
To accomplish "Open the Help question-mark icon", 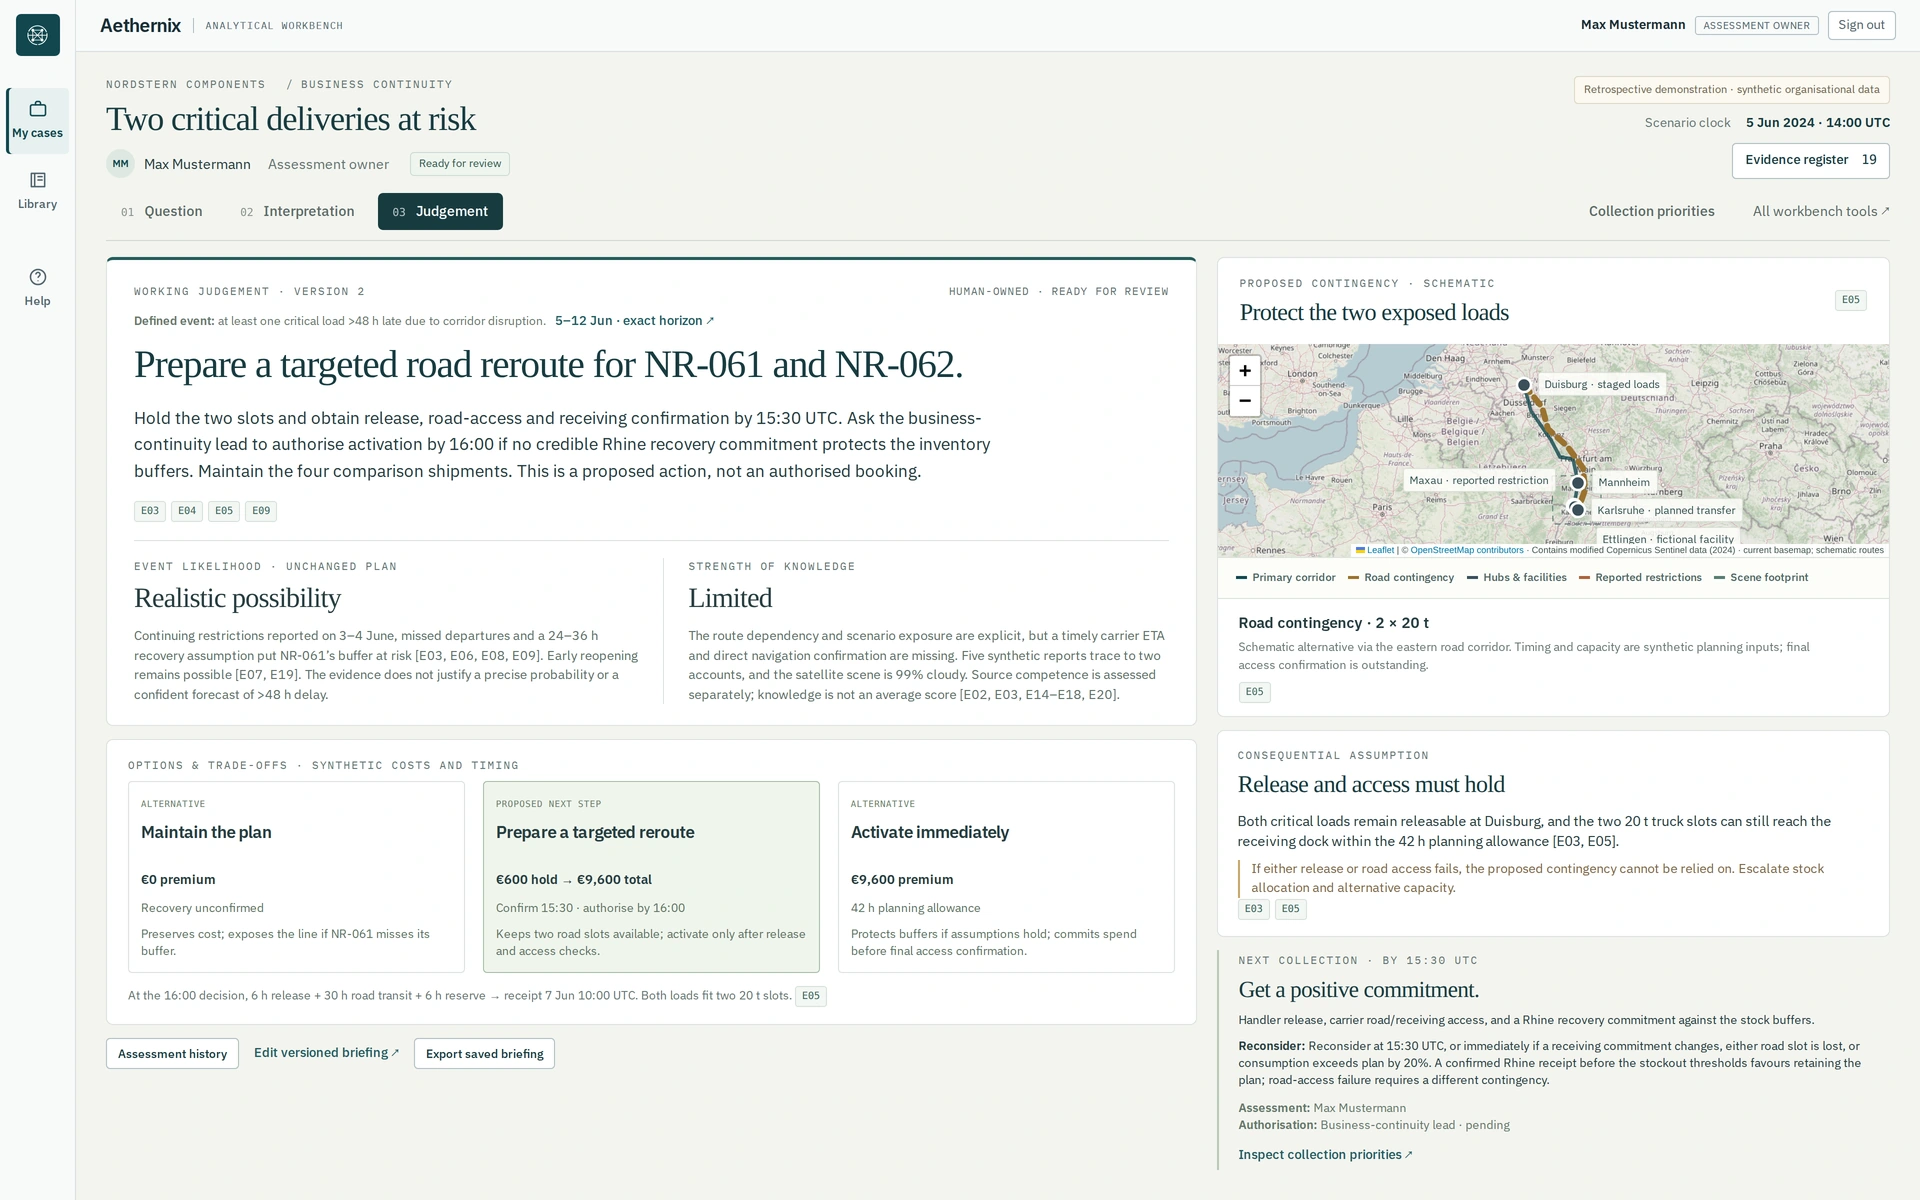I will point(38,287).
